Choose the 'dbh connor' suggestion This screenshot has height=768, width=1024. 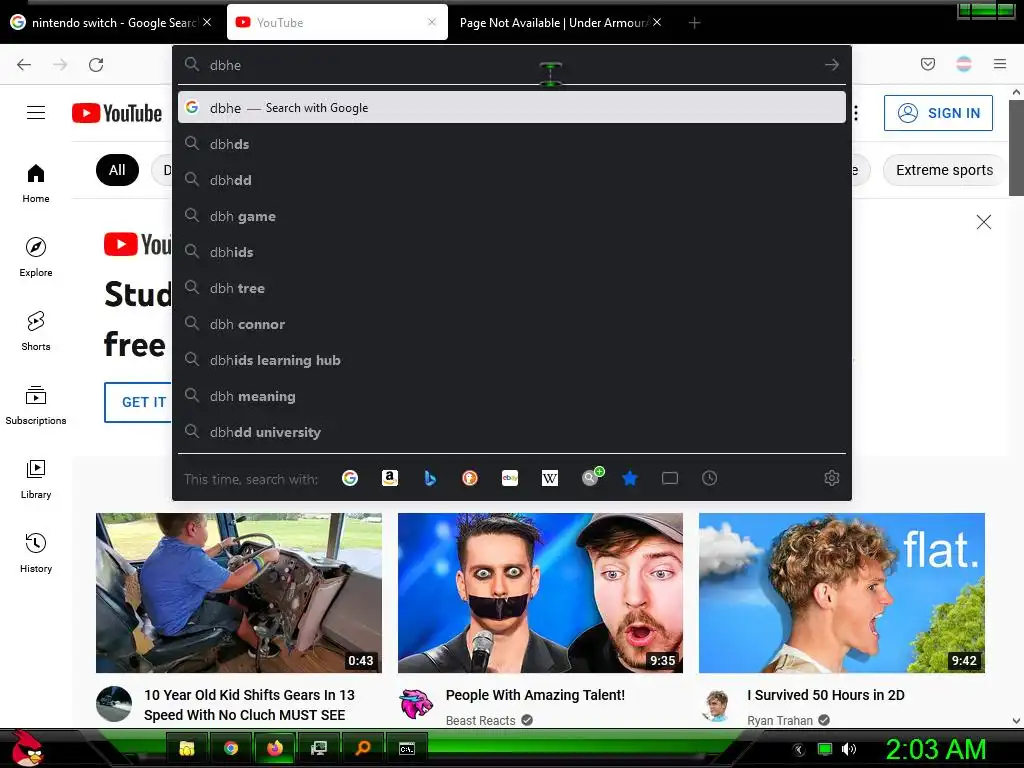511,324
